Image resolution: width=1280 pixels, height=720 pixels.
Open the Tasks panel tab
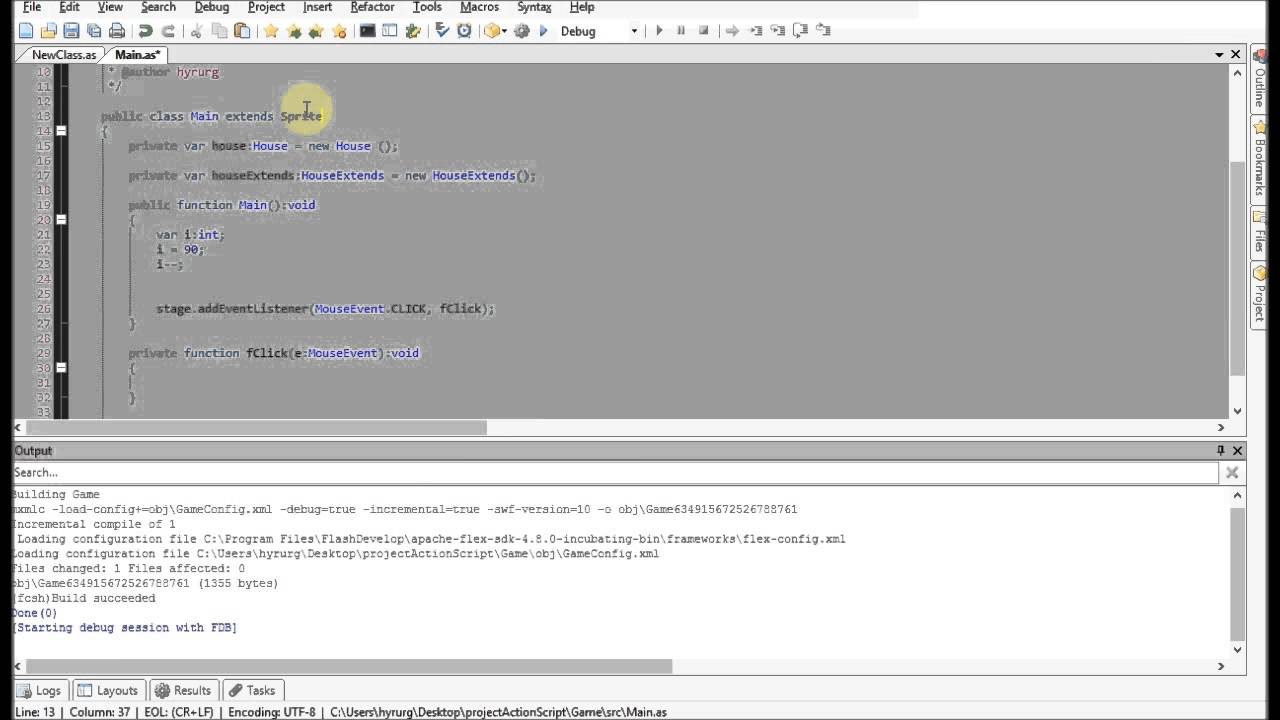click(252, 690)
